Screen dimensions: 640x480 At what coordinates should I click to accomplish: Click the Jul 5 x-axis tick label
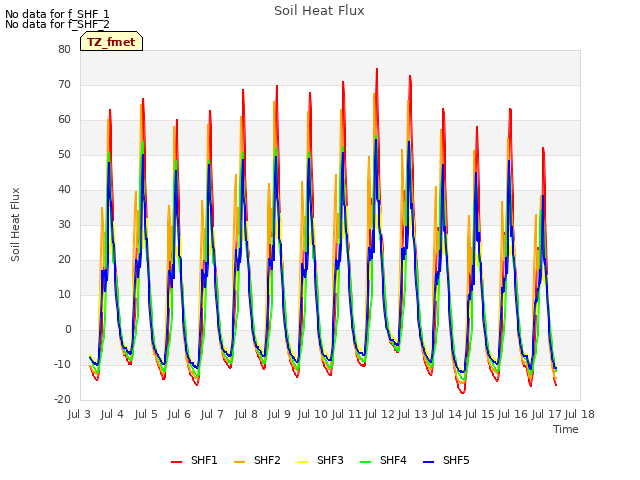click(146, 414)
